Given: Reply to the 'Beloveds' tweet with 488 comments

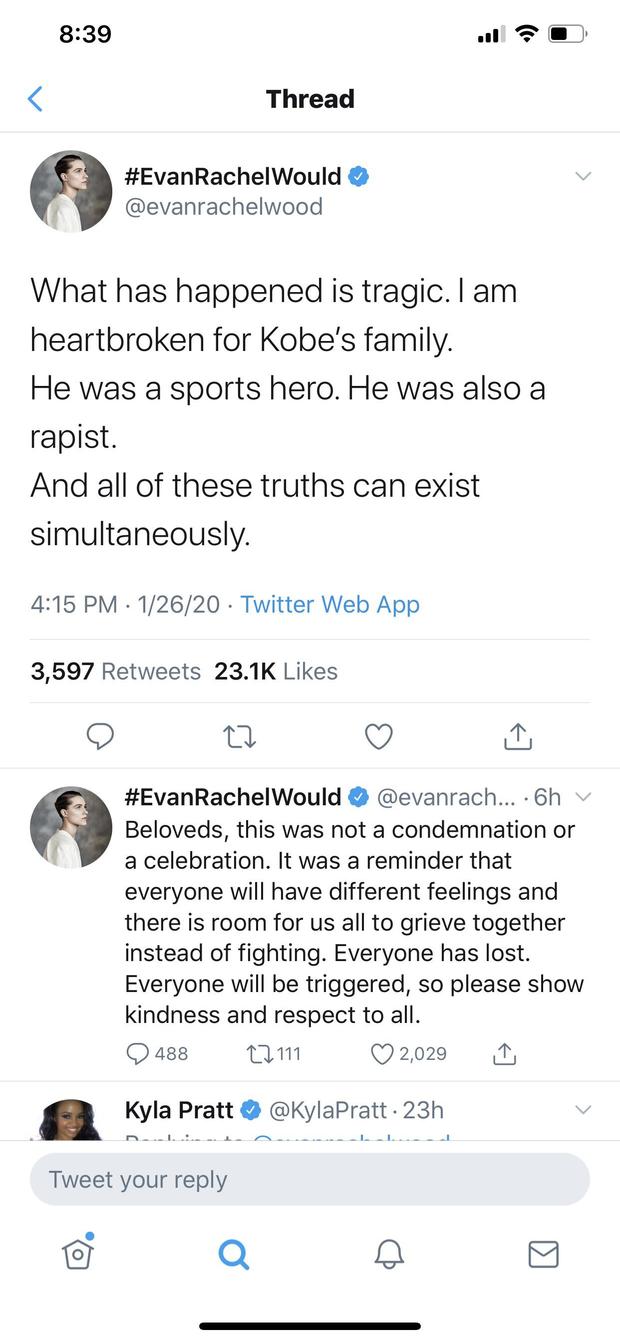Looking at the screenshot, I should [138, 1053].
